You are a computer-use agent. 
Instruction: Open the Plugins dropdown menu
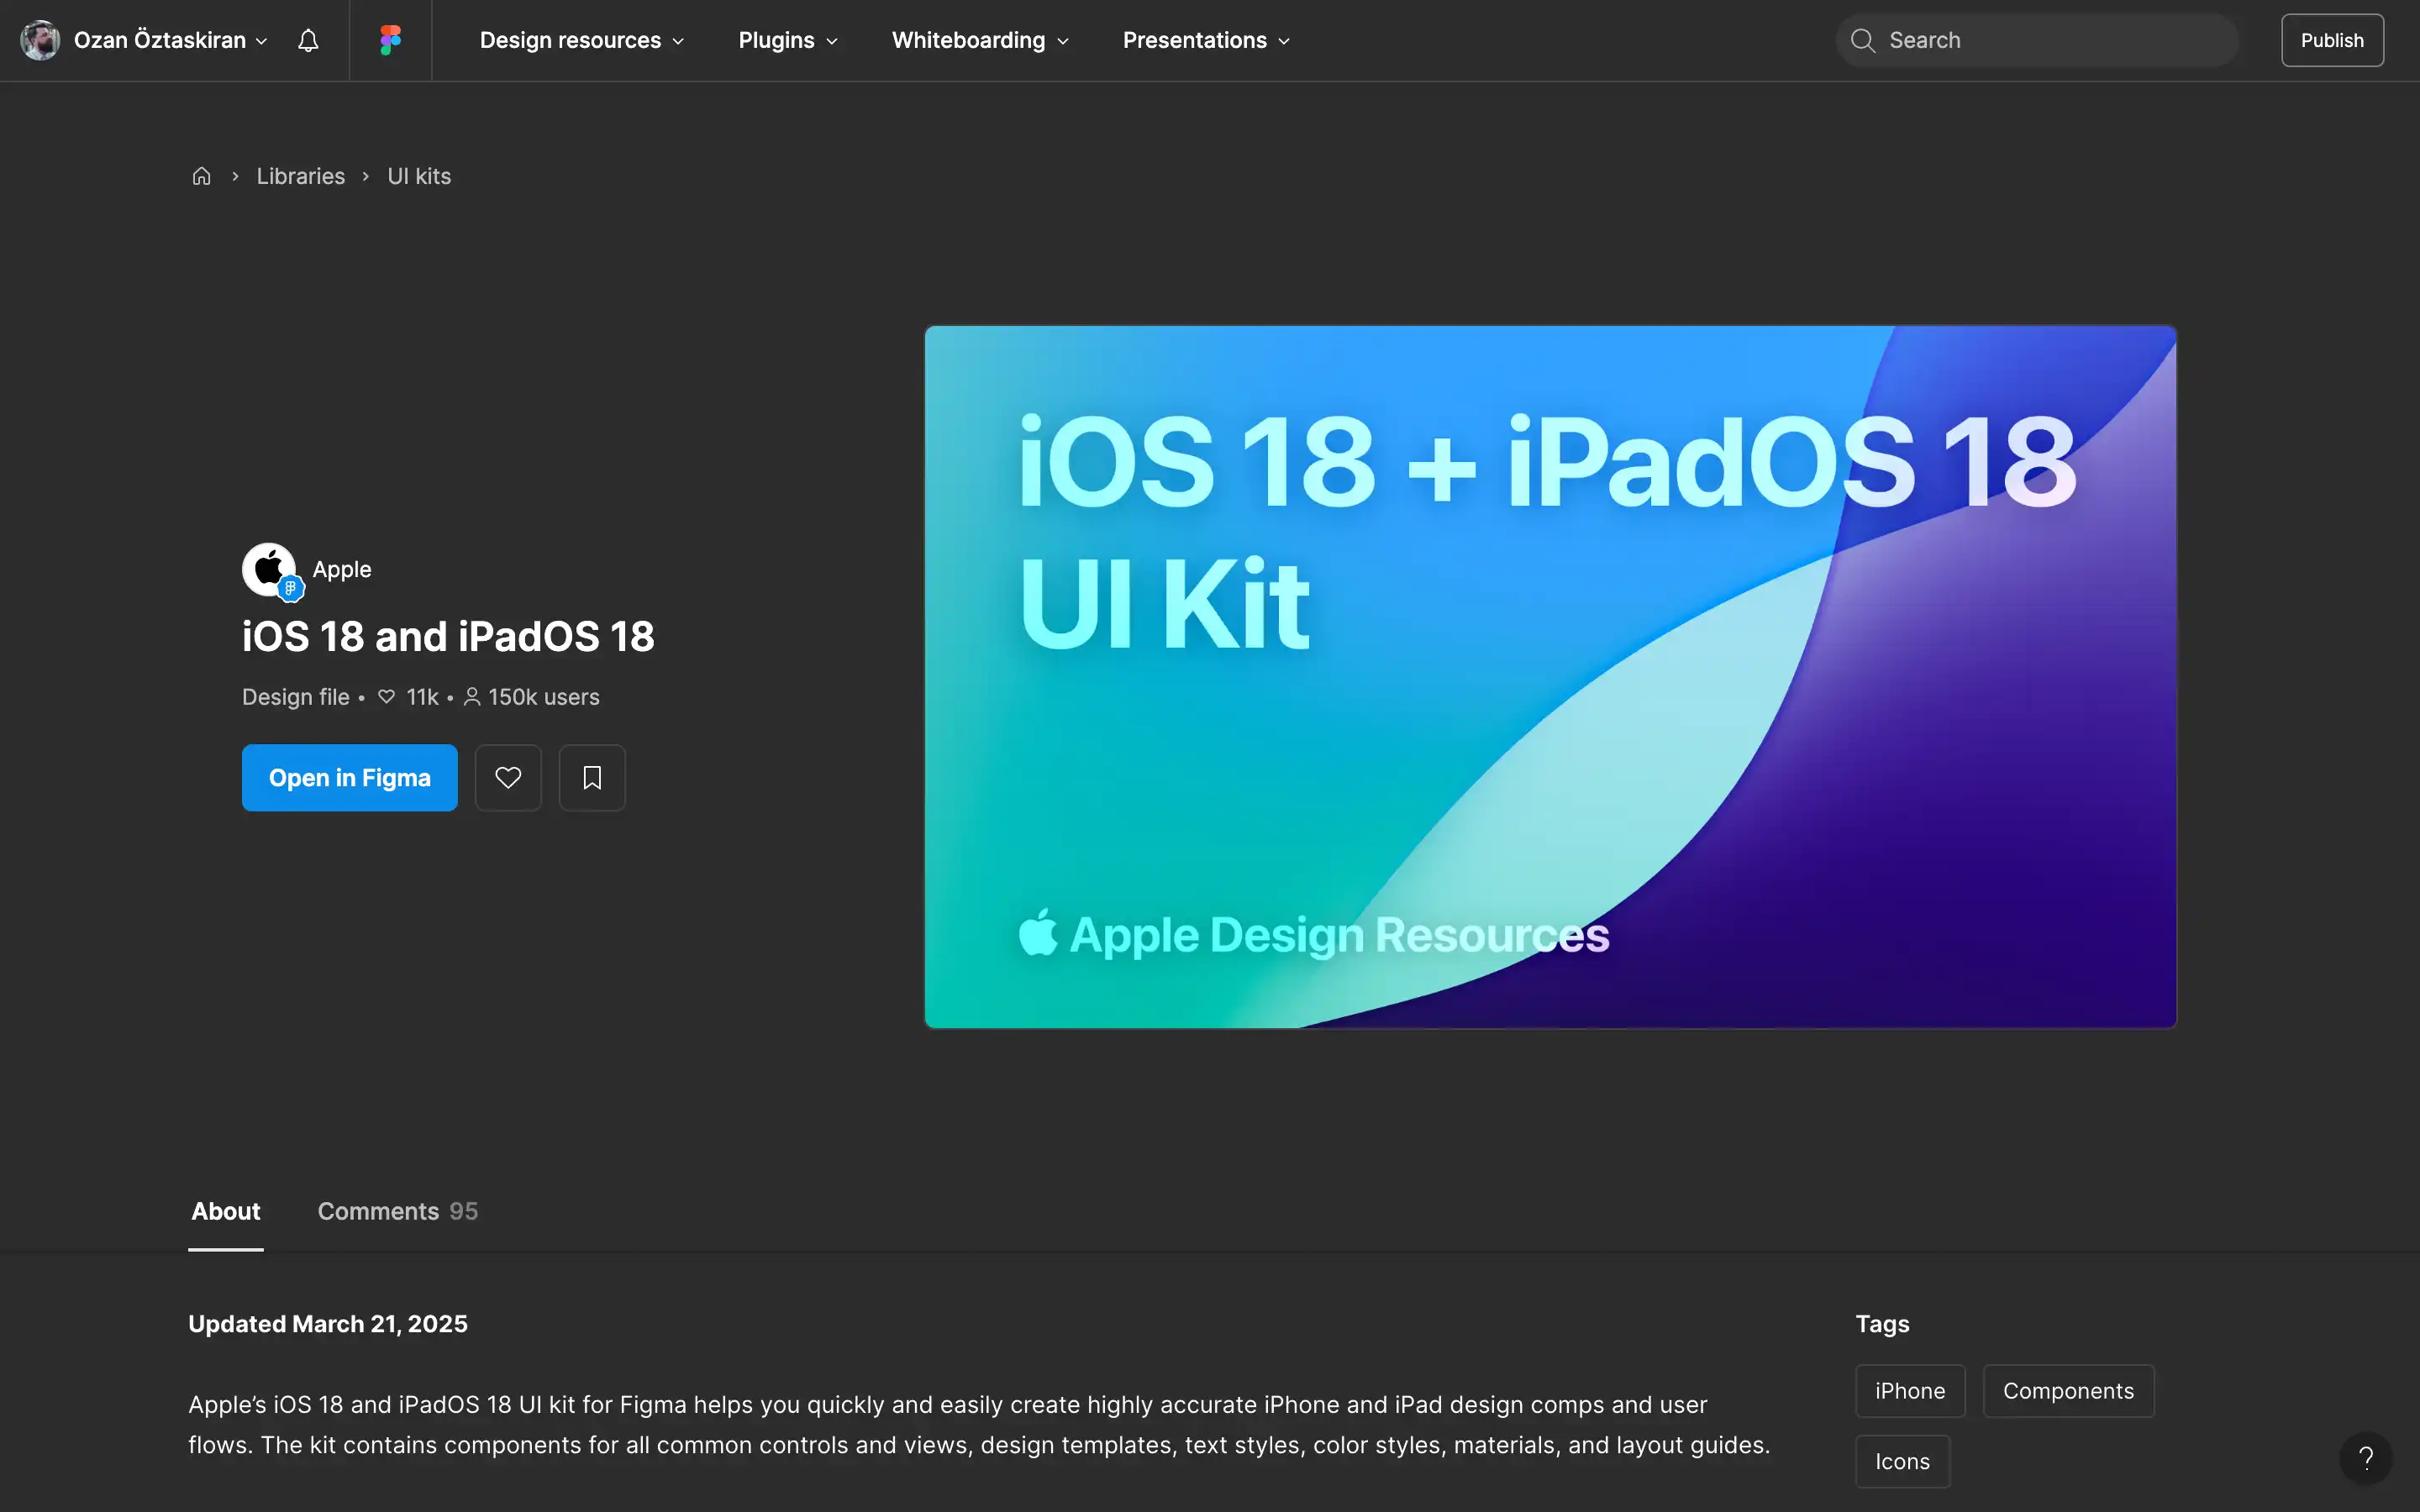tap(788, 40)
